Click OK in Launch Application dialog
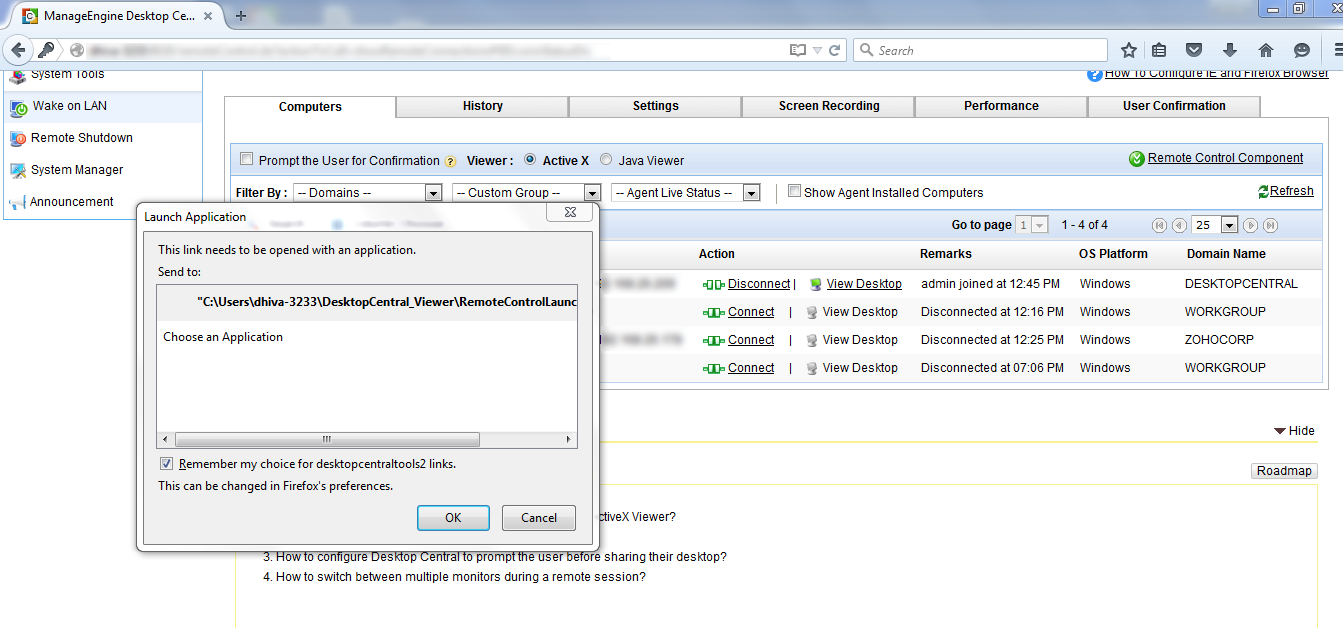Viewport: 1343px width, 628px height. [453, 518]
